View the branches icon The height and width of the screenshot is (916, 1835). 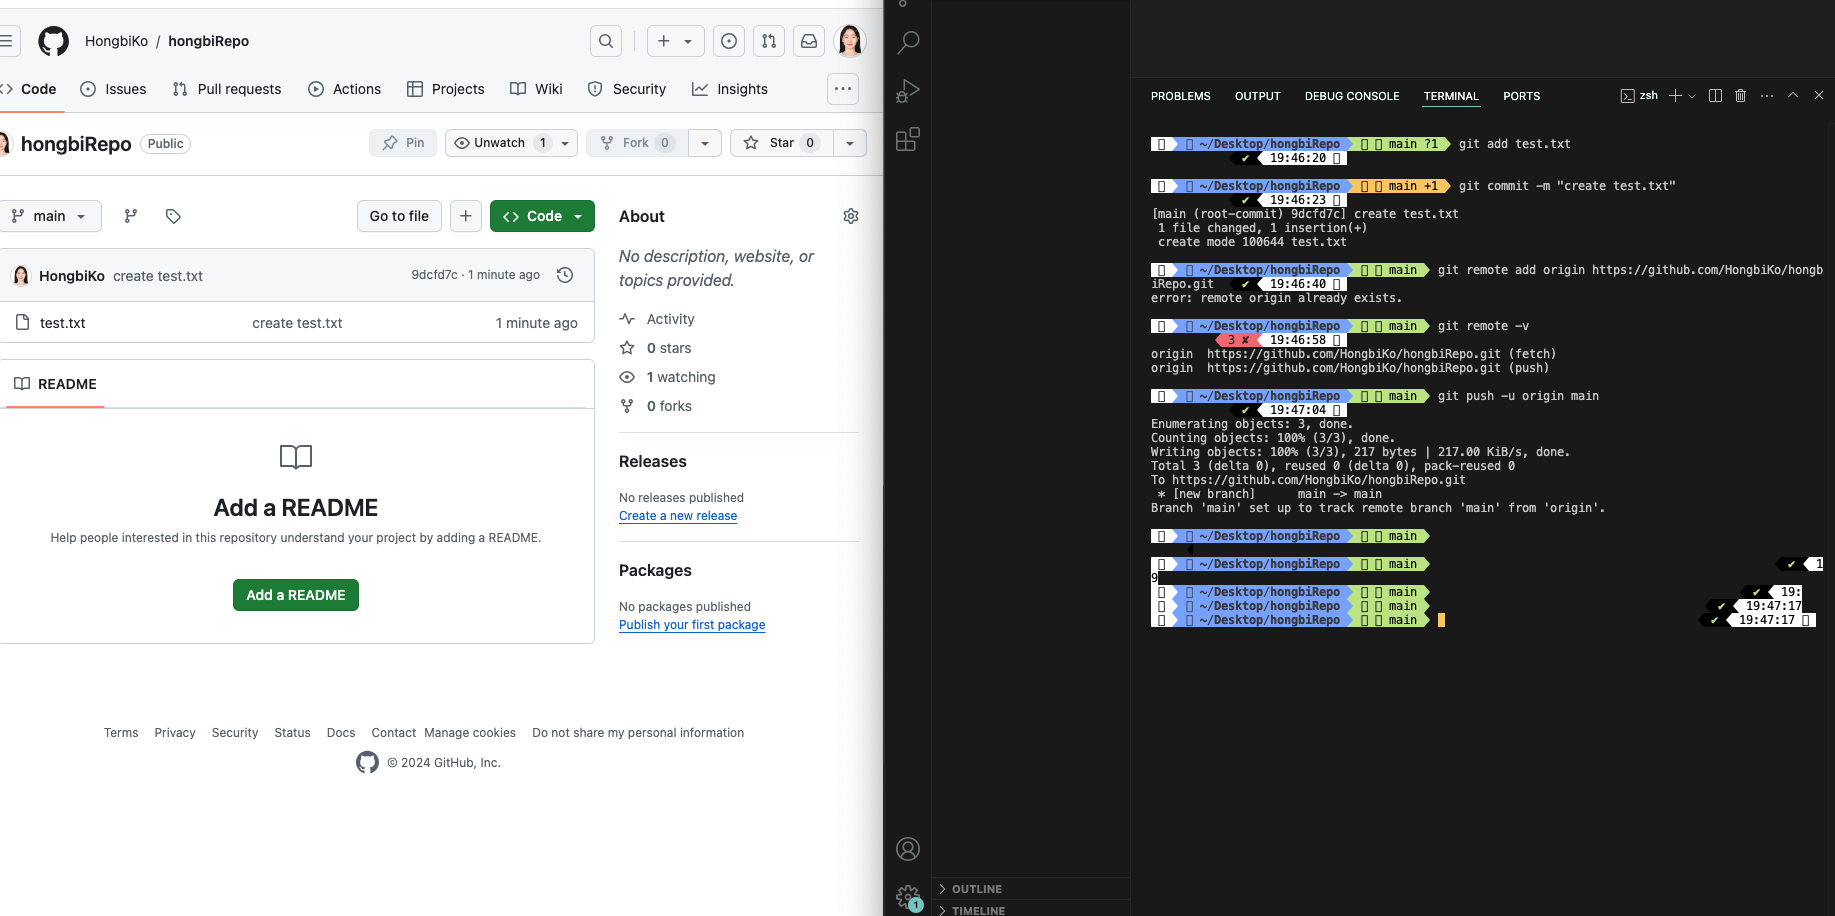131,216
